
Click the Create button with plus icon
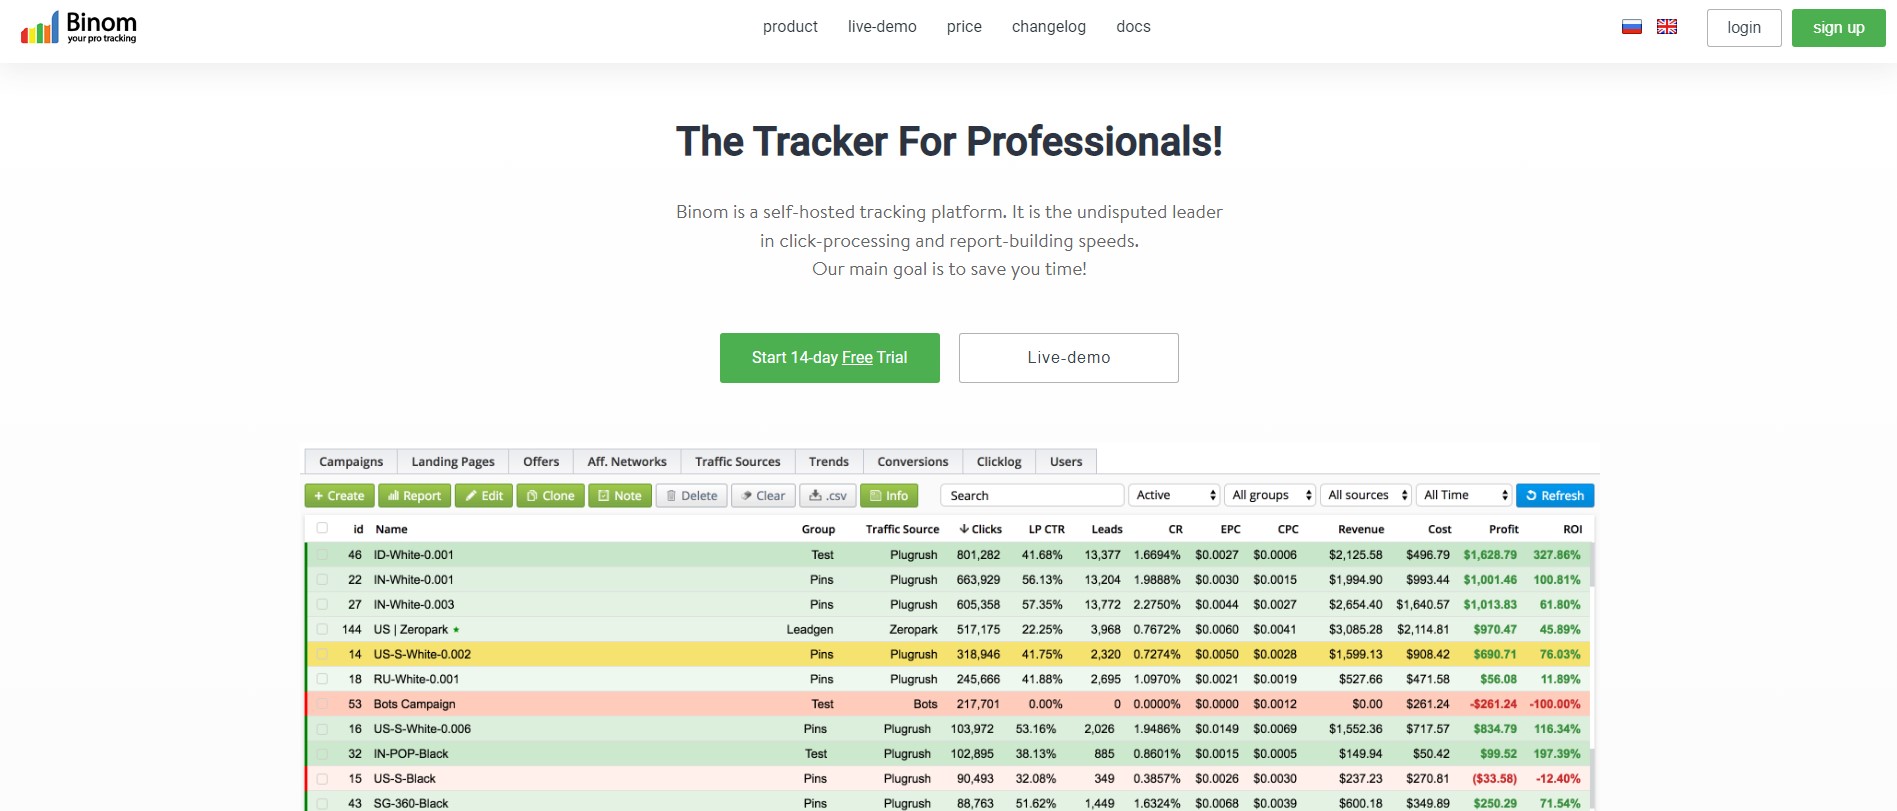(339, 496)
